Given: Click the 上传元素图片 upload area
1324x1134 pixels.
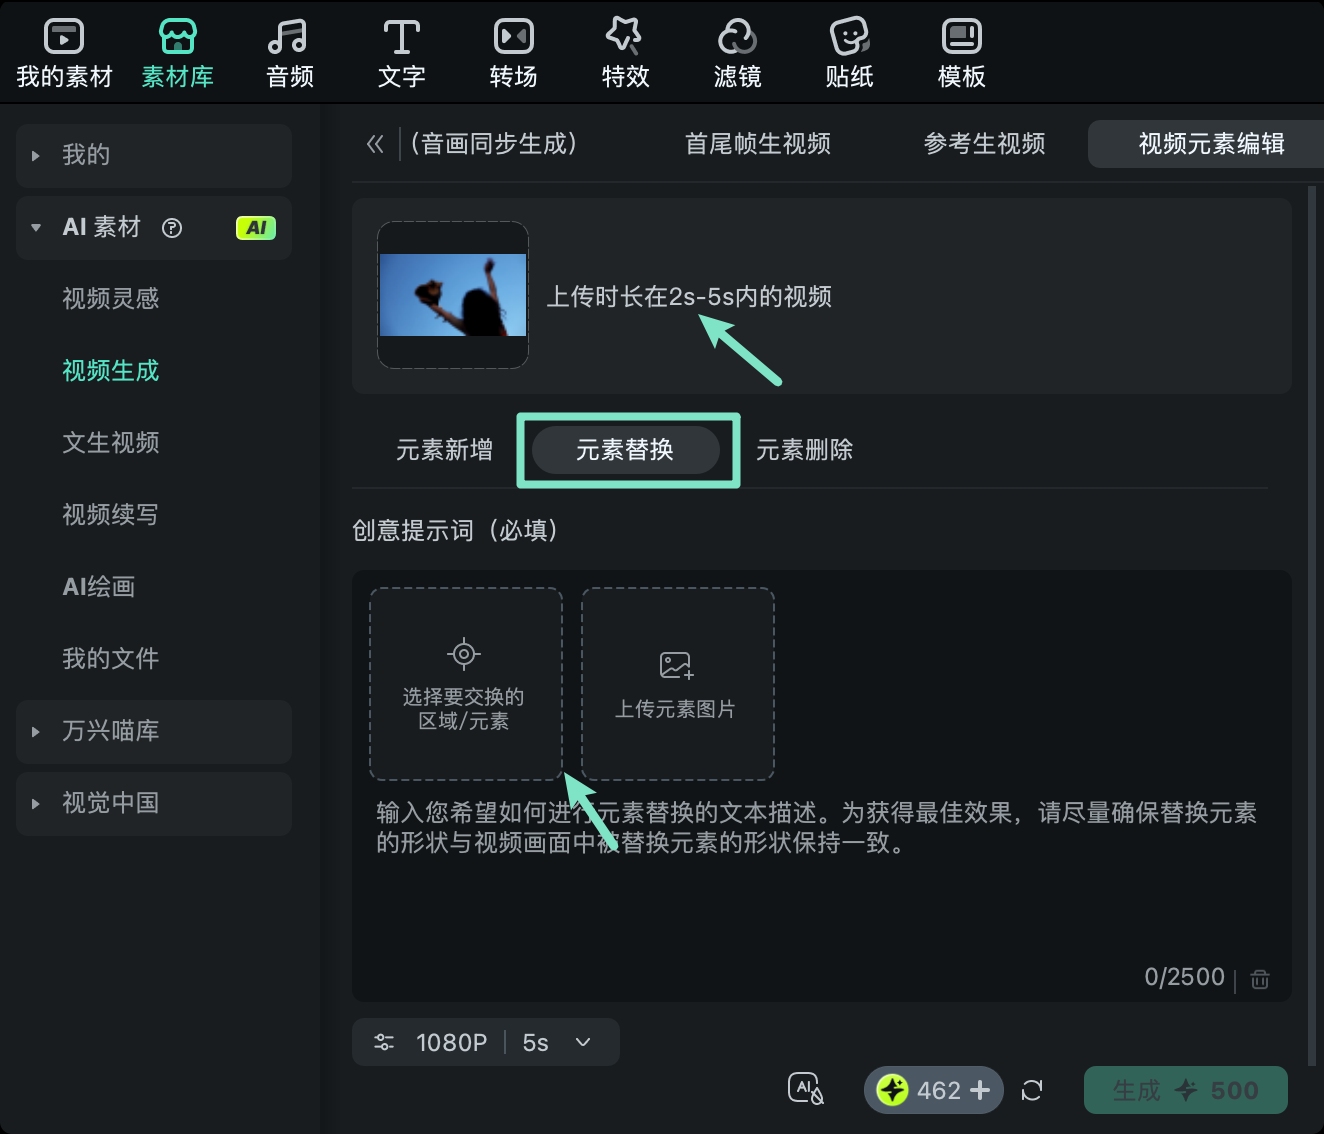Looking at the screenshot, I should (677, 684).
